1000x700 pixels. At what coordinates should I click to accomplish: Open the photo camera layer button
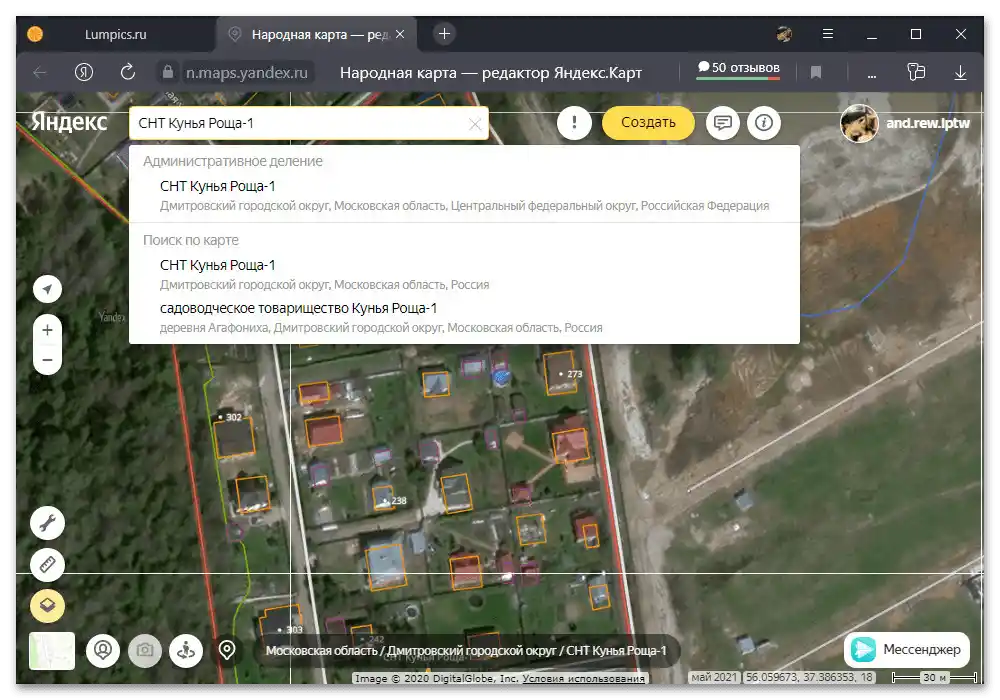click(145, 650)
